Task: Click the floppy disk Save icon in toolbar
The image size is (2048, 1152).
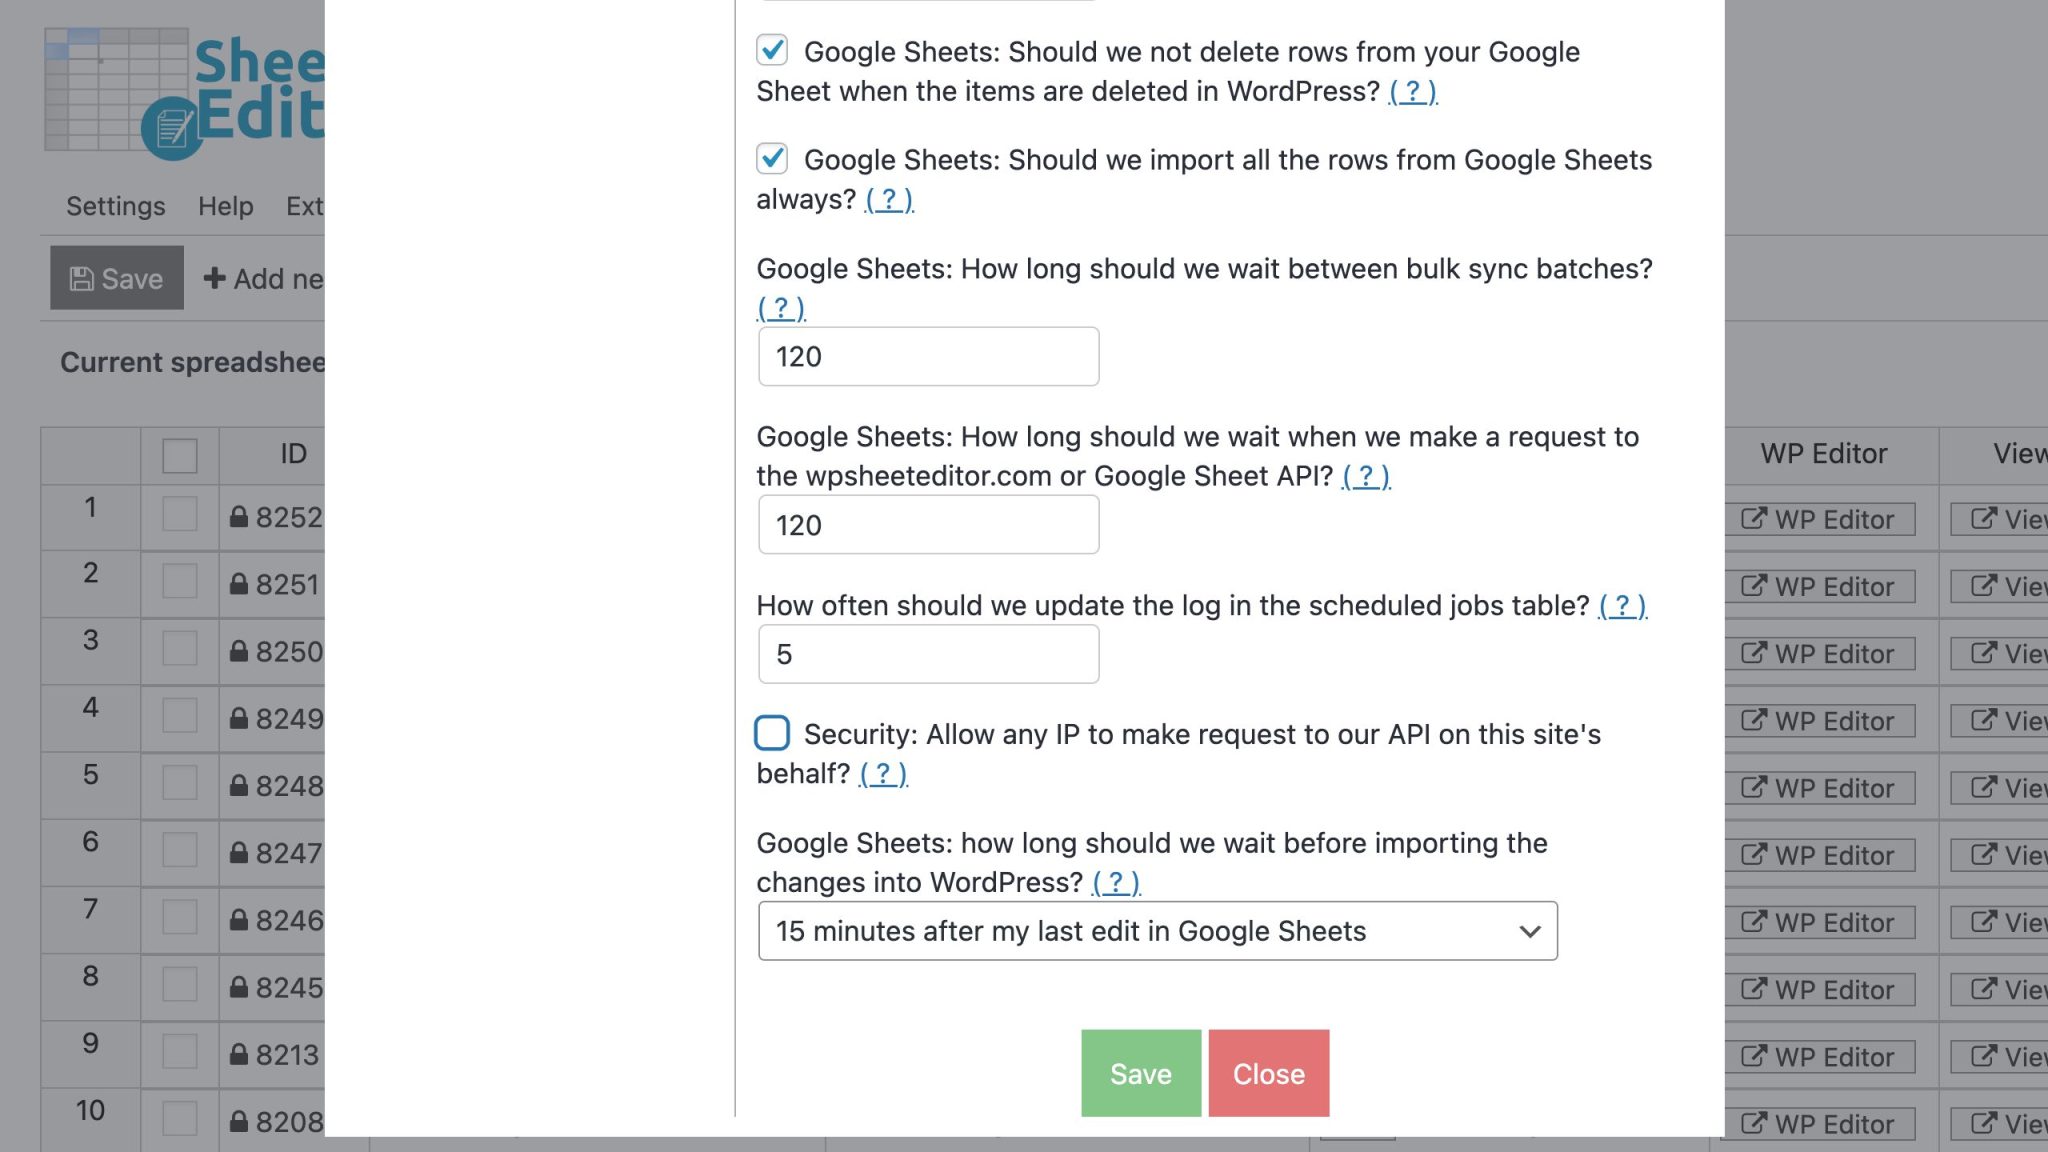Action: point(82,278)
